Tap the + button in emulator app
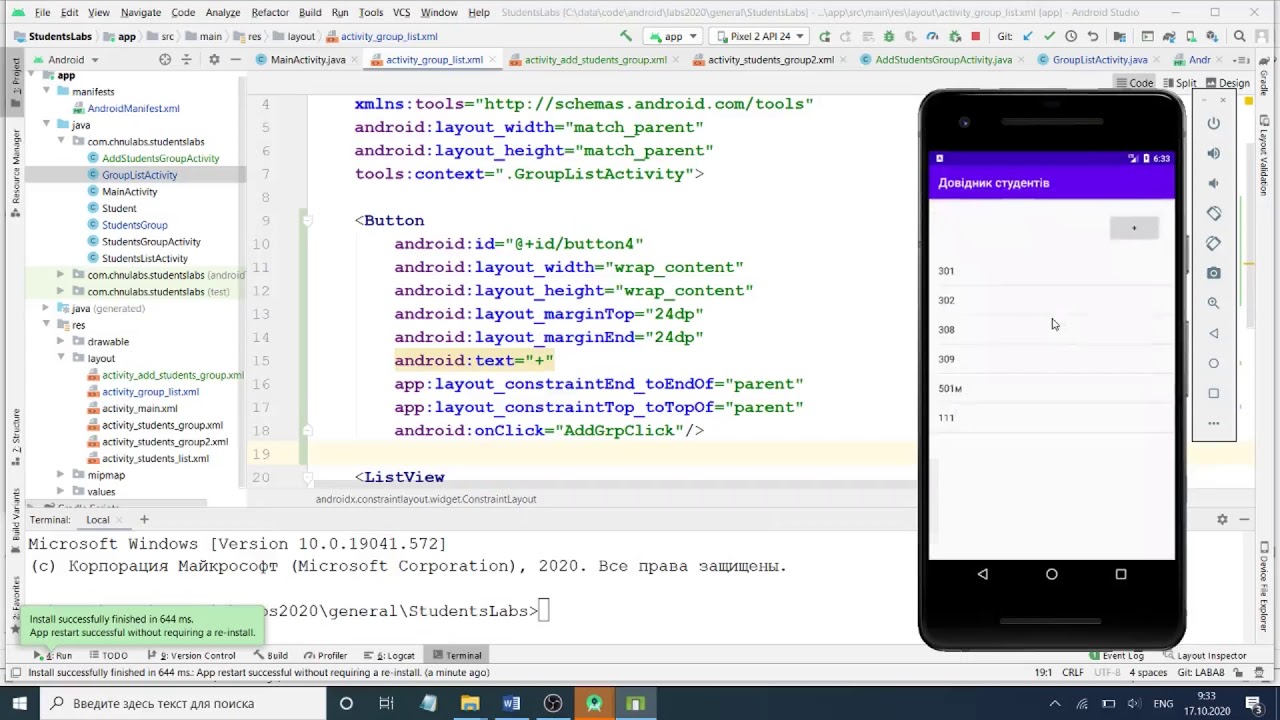1280x720 pixels. 1134,228
